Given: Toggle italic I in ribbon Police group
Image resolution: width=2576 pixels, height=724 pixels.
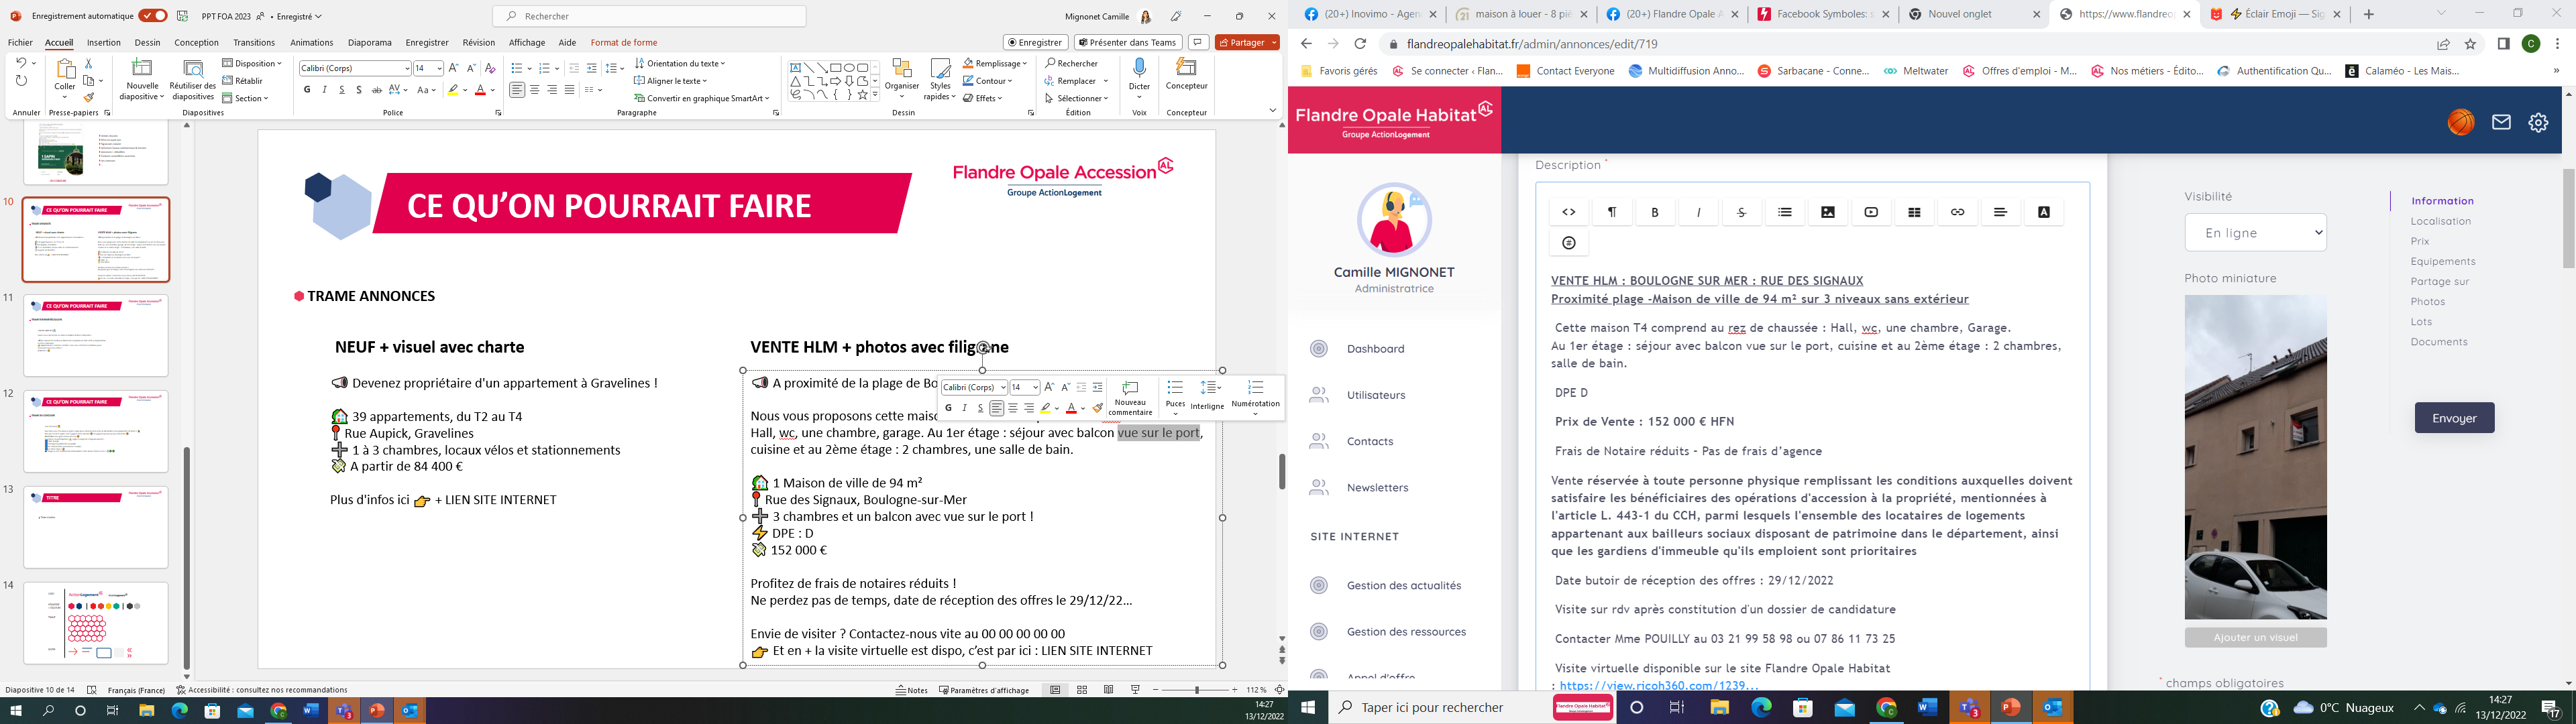Looking at the screenshot, I should tap(324, 90).
